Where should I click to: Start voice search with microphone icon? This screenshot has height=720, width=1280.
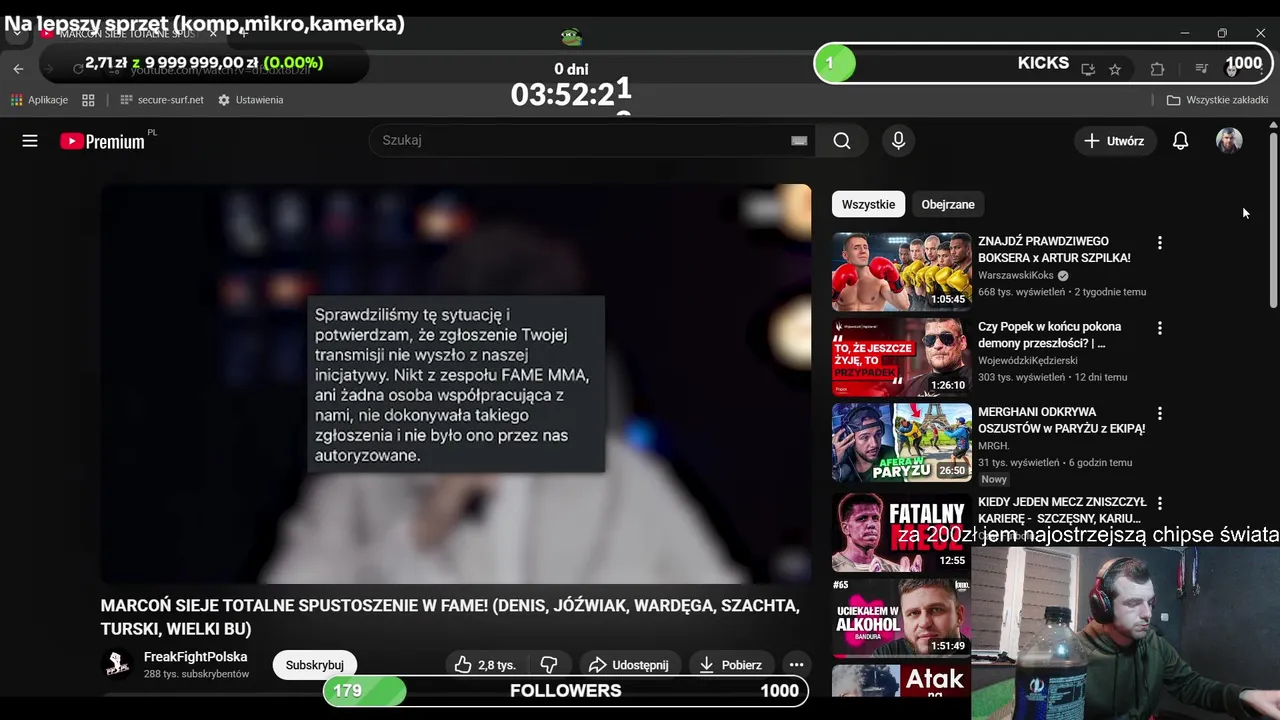(898, 141)
